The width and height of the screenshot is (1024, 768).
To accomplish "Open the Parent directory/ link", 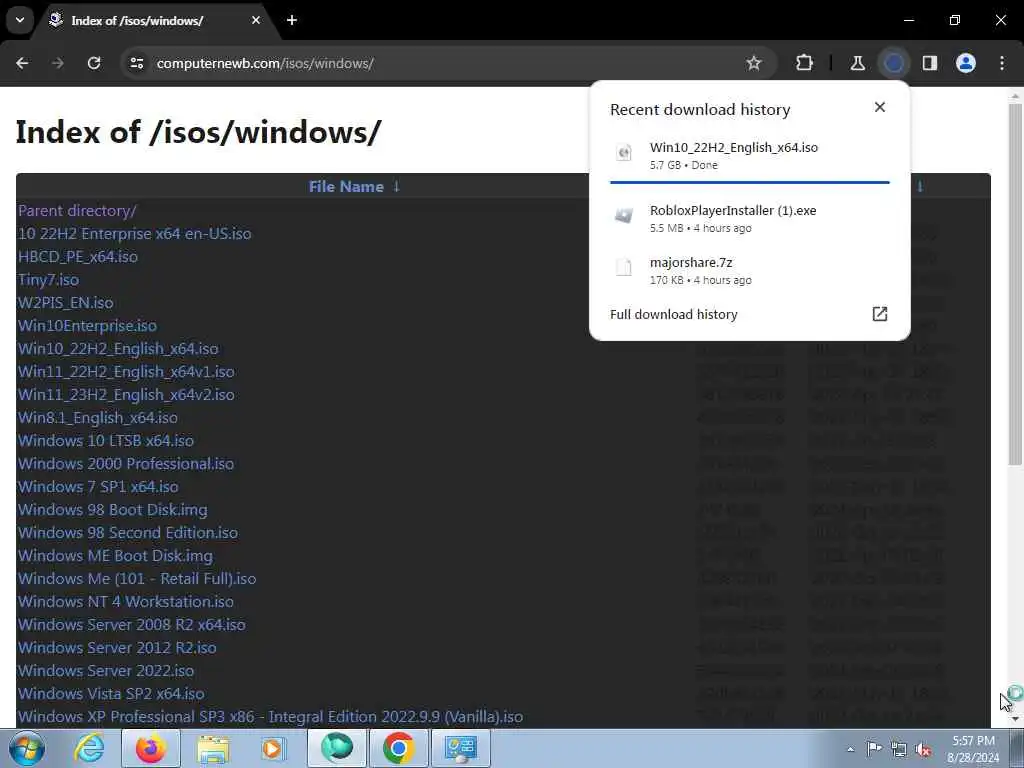I will tap(77, 210).
